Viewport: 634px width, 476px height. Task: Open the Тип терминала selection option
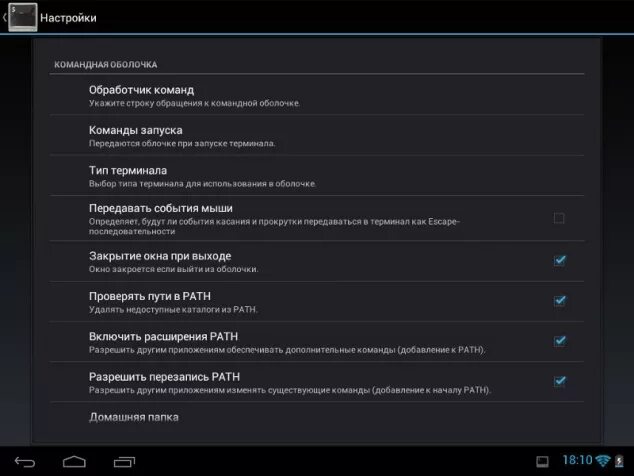click(x=317, y=176)
